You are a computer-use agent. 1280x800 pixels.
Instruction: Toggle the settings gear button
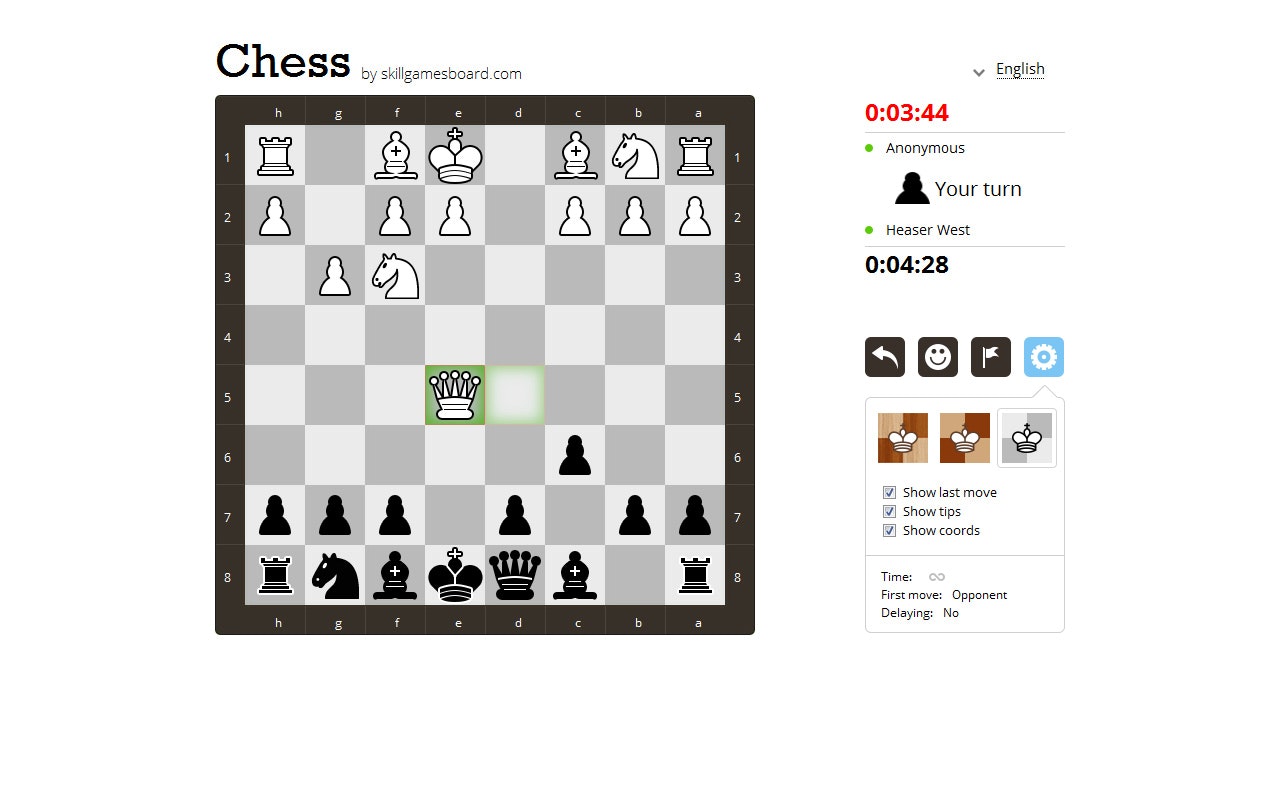(1044, 357)
